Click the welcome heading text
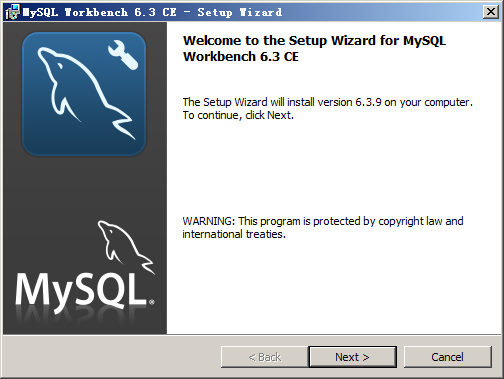504x379 pixels. tap(314, 48)
